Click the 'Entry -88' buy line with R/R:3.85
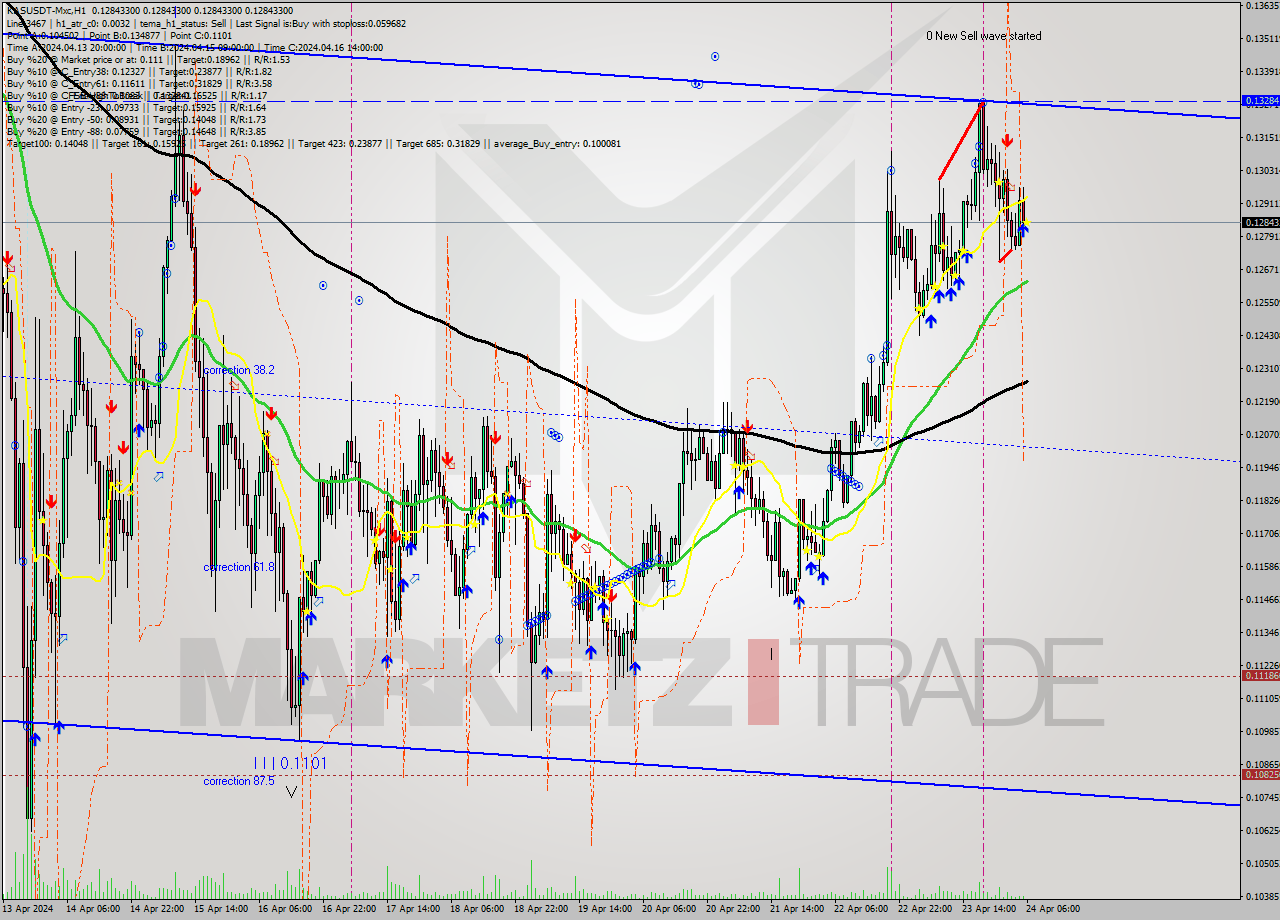The image size is (1280, 920). coord(136,131)
